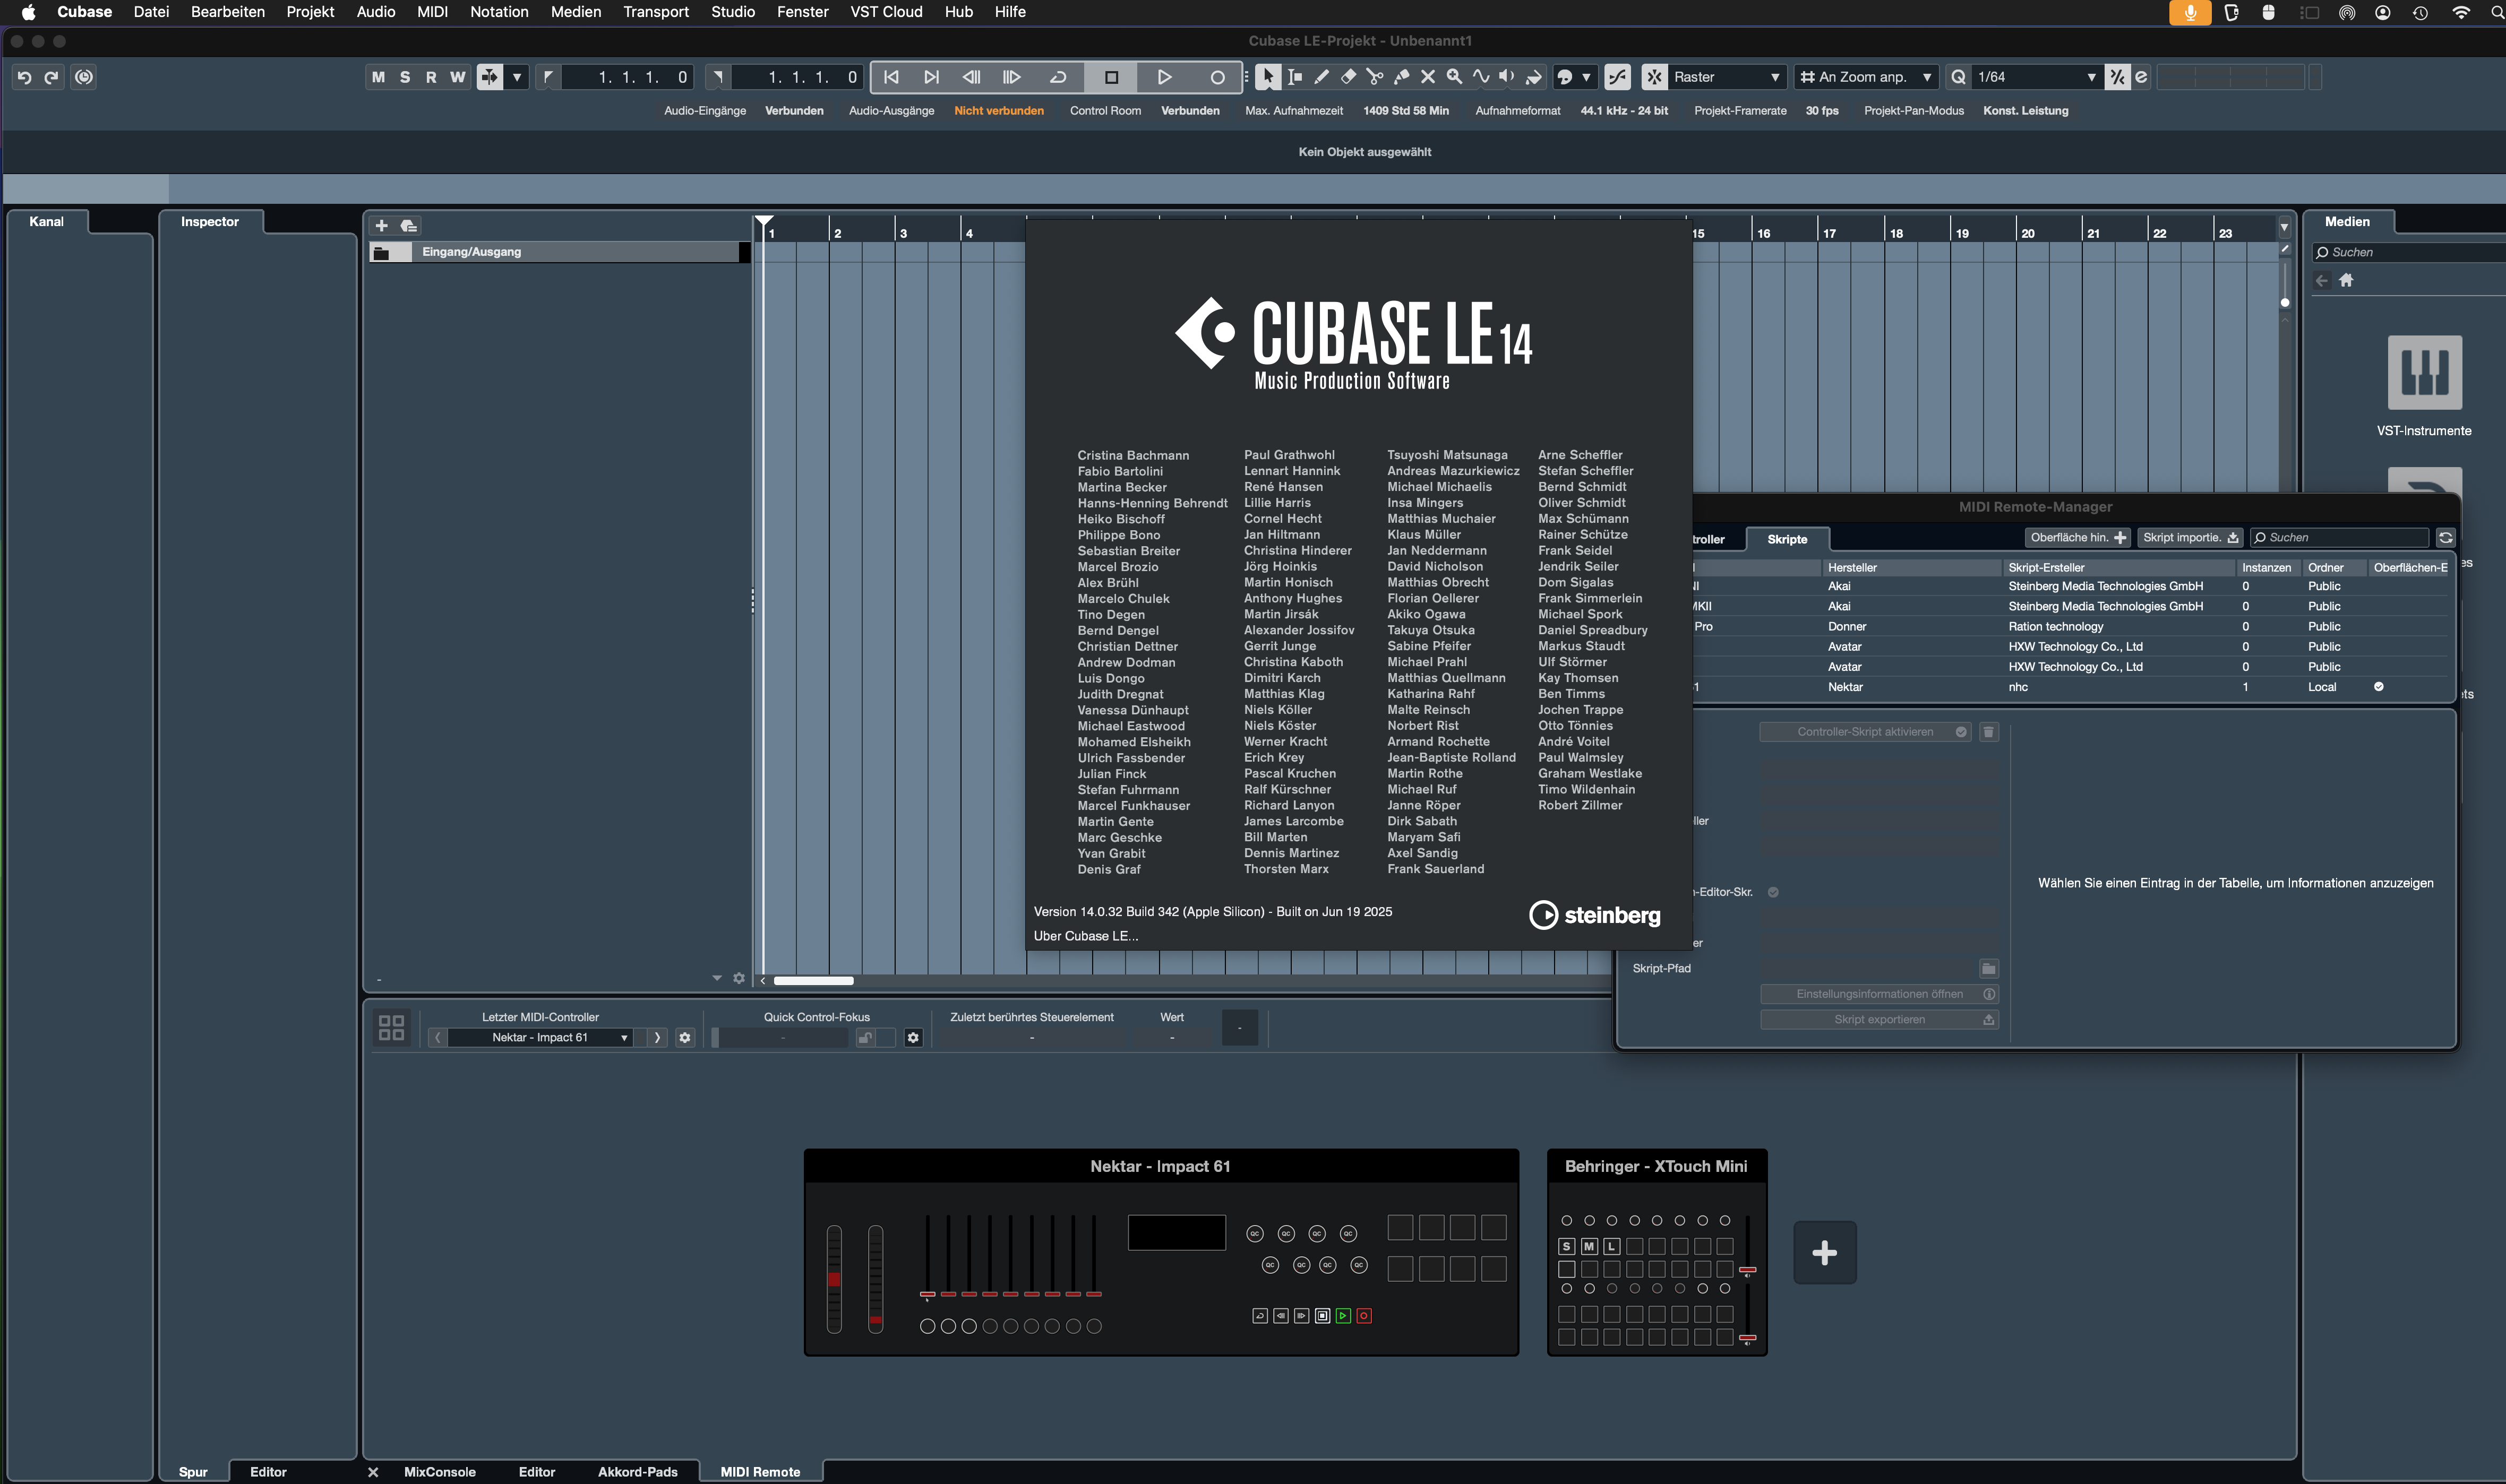
Task: Click the Undo arrow icon
Action: pyautogui.click(x=24, y=77)
